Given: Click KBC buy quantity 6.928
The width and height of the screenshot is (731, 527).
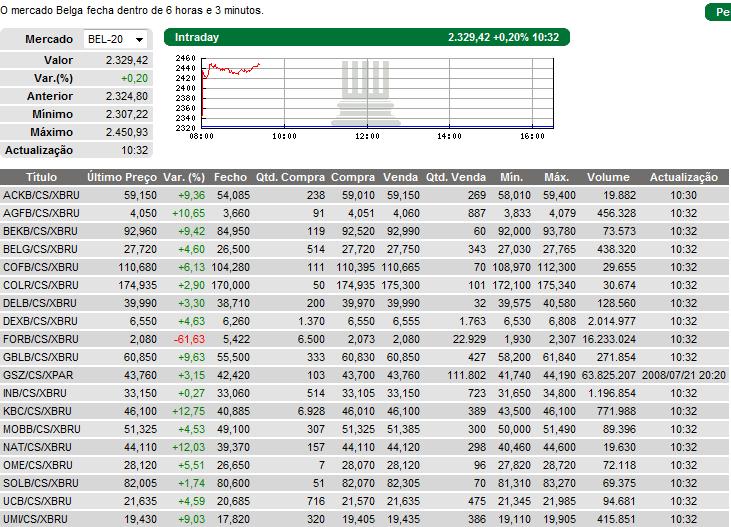Looking at the screenshot, I should [x=311, y=411].
